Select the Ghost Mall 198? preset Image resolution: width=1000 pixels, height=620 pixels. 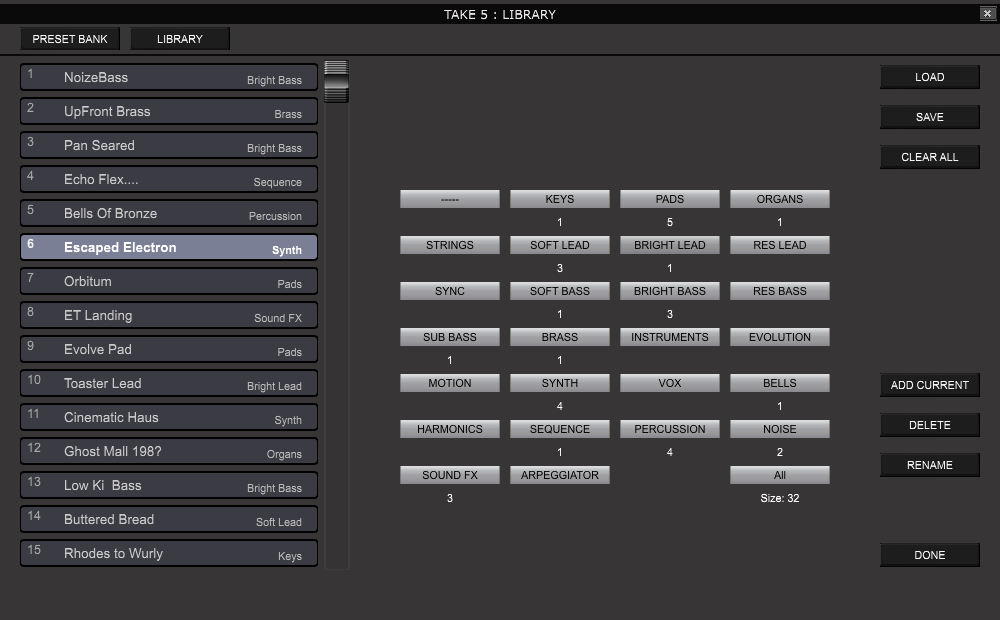[x=168, y=451]
